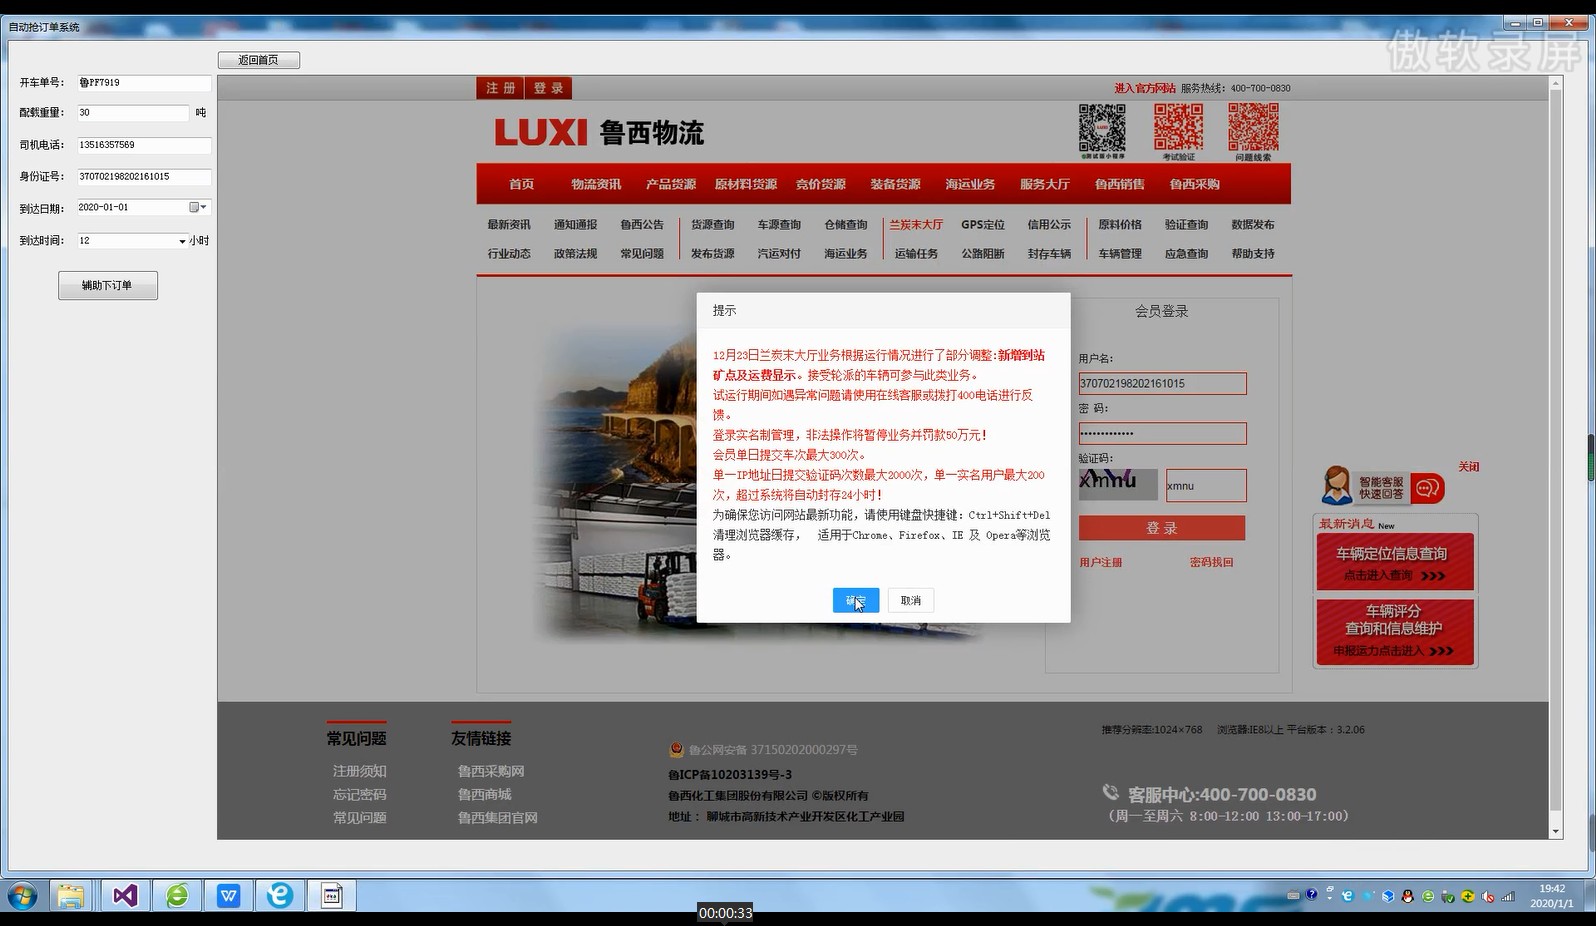Click the 开车单号 input field
The width and height of the screenshot is (1596, 926).
coord(144,83)
